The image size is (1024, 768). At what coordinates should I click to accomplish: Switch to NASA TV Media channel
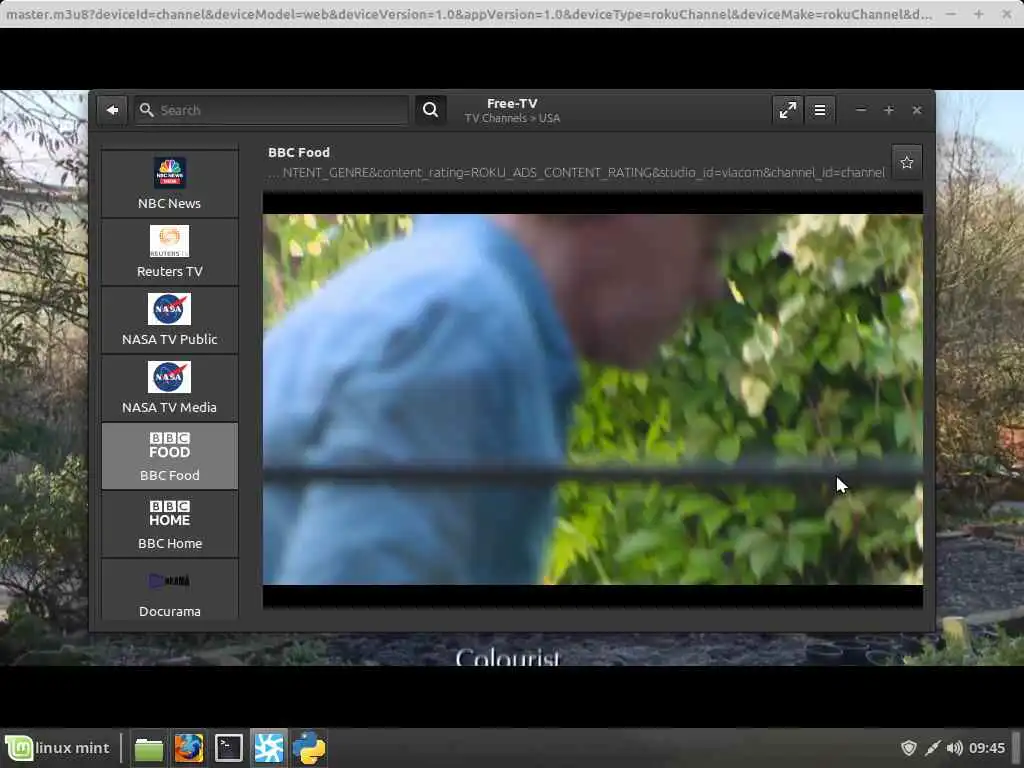tap(170, 388)
